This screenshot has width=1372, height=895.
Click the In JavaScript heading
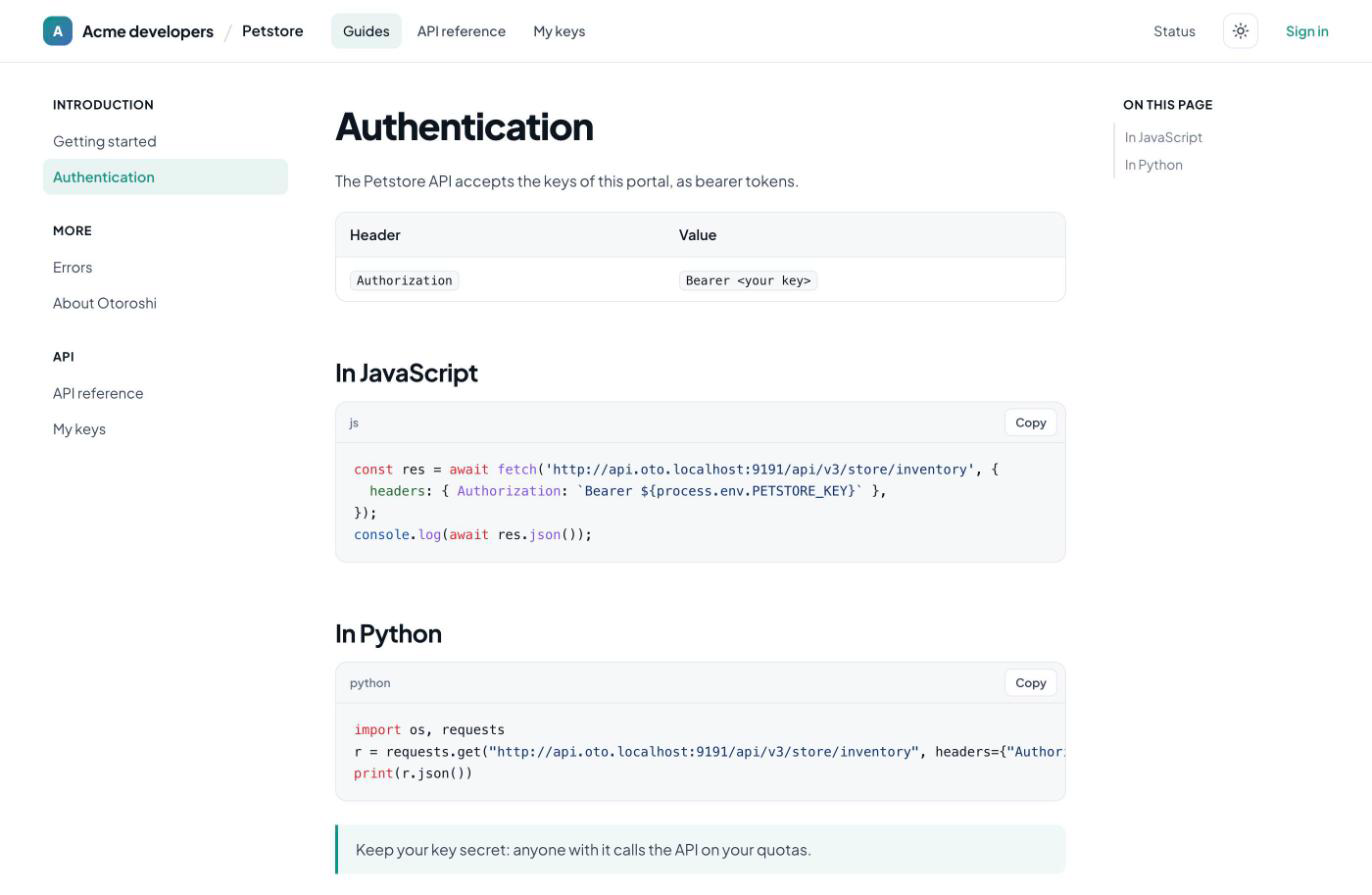tap(406, 373)
